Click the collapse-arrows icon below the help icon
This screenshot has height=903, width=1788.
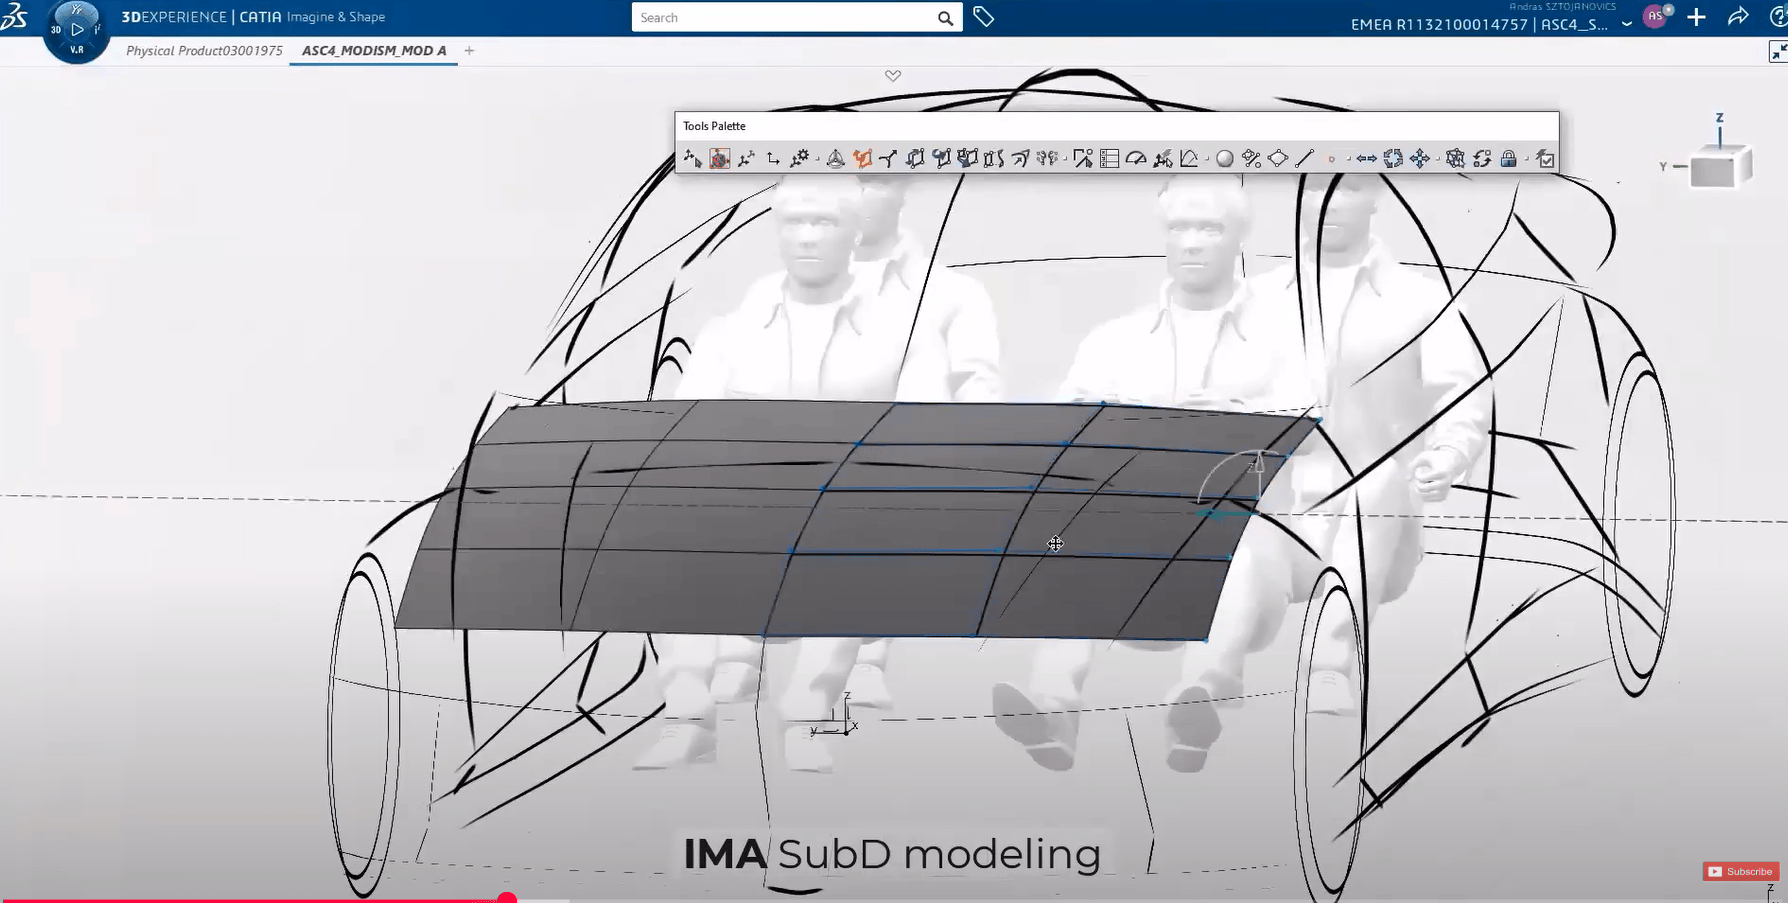pyautogui.click(x=1778, y=52)
